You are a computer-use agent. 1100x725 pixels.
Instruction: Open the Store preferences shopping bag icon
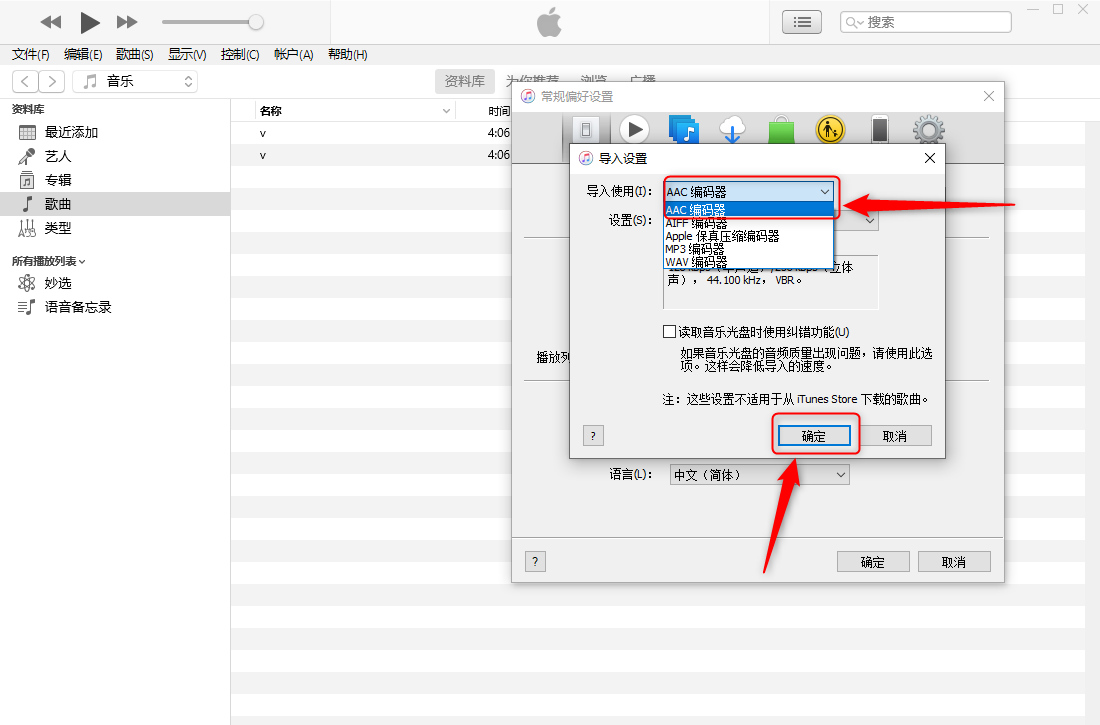(x=781, y=130)
